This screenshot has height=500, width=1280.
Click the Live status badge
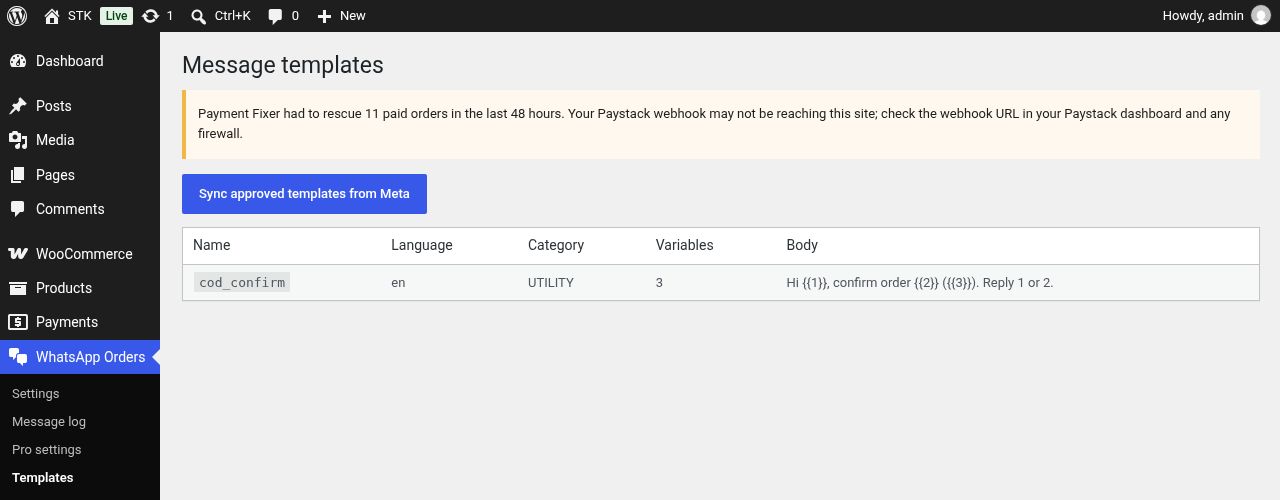coord(116,16)
